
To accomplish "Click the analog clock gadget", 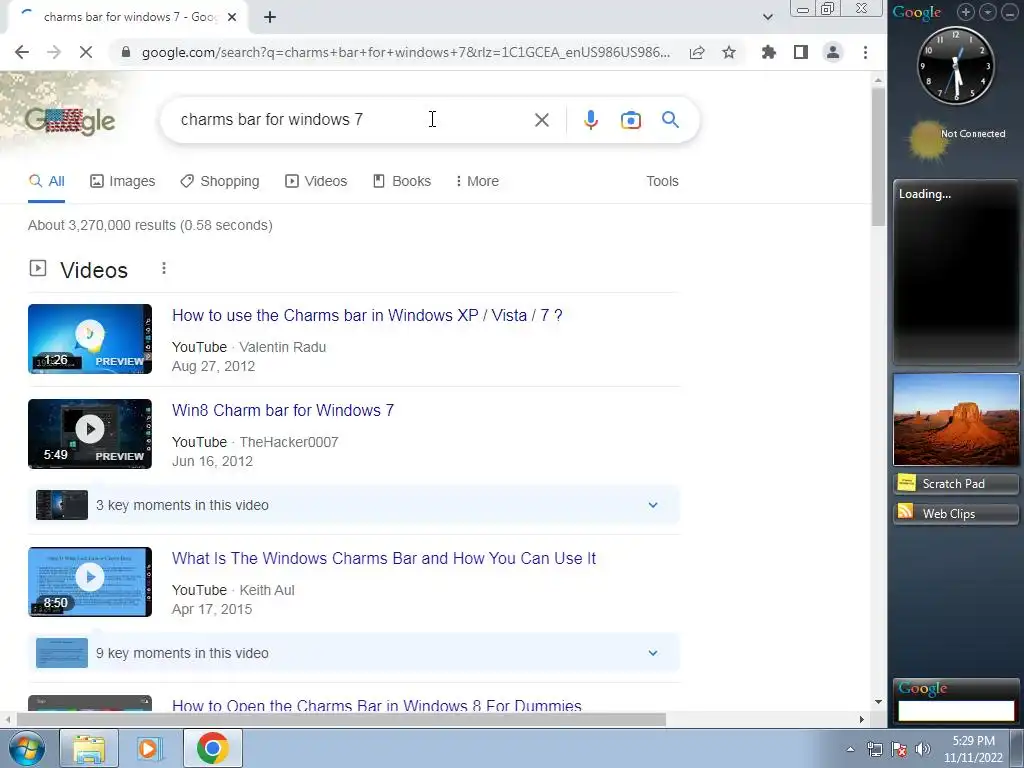I will (x=956, y=65).
